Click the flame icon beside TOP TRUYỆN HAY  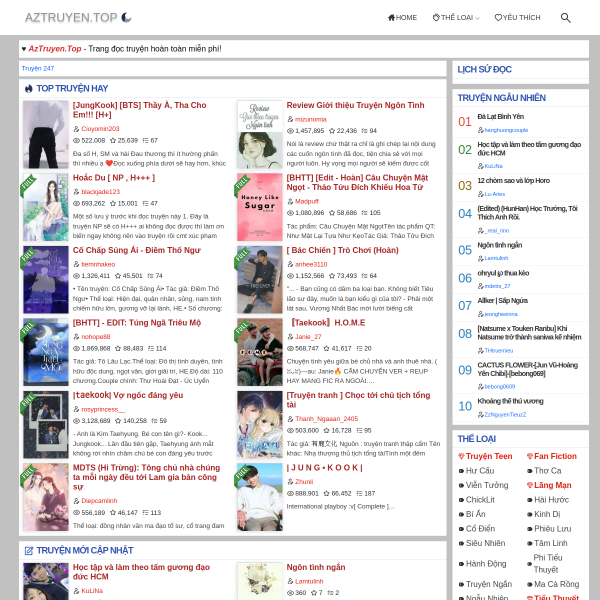click(x=29, y=89)
